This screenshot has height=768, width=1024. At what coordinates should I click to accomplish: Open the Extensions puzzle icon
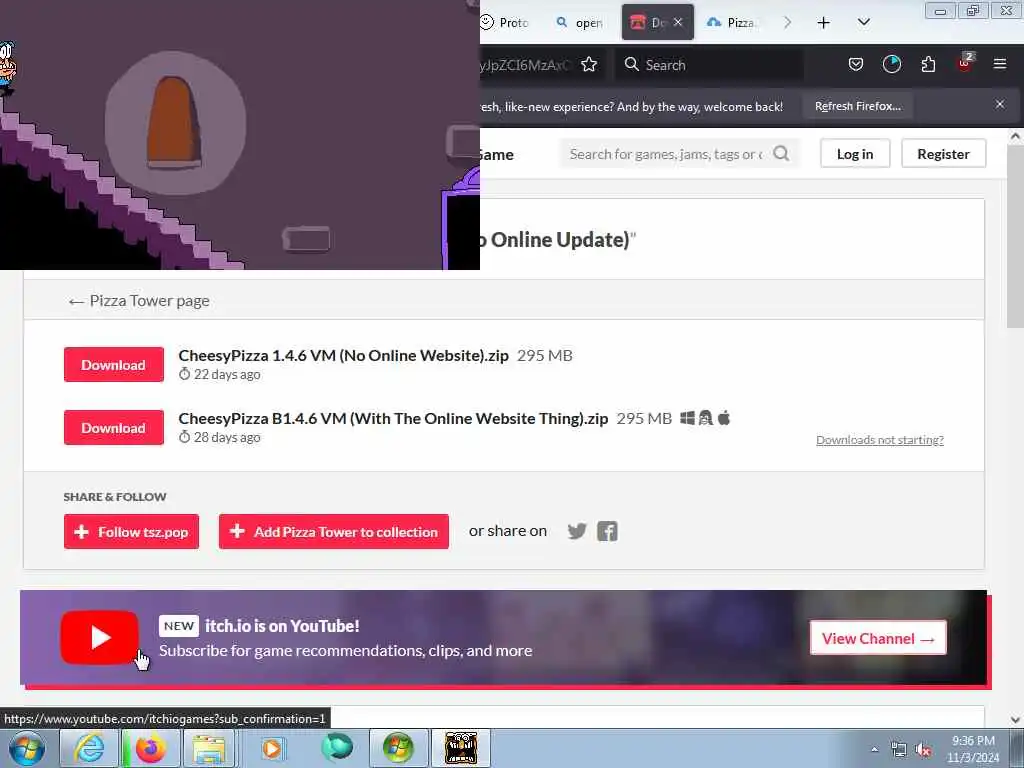[928, 64]
